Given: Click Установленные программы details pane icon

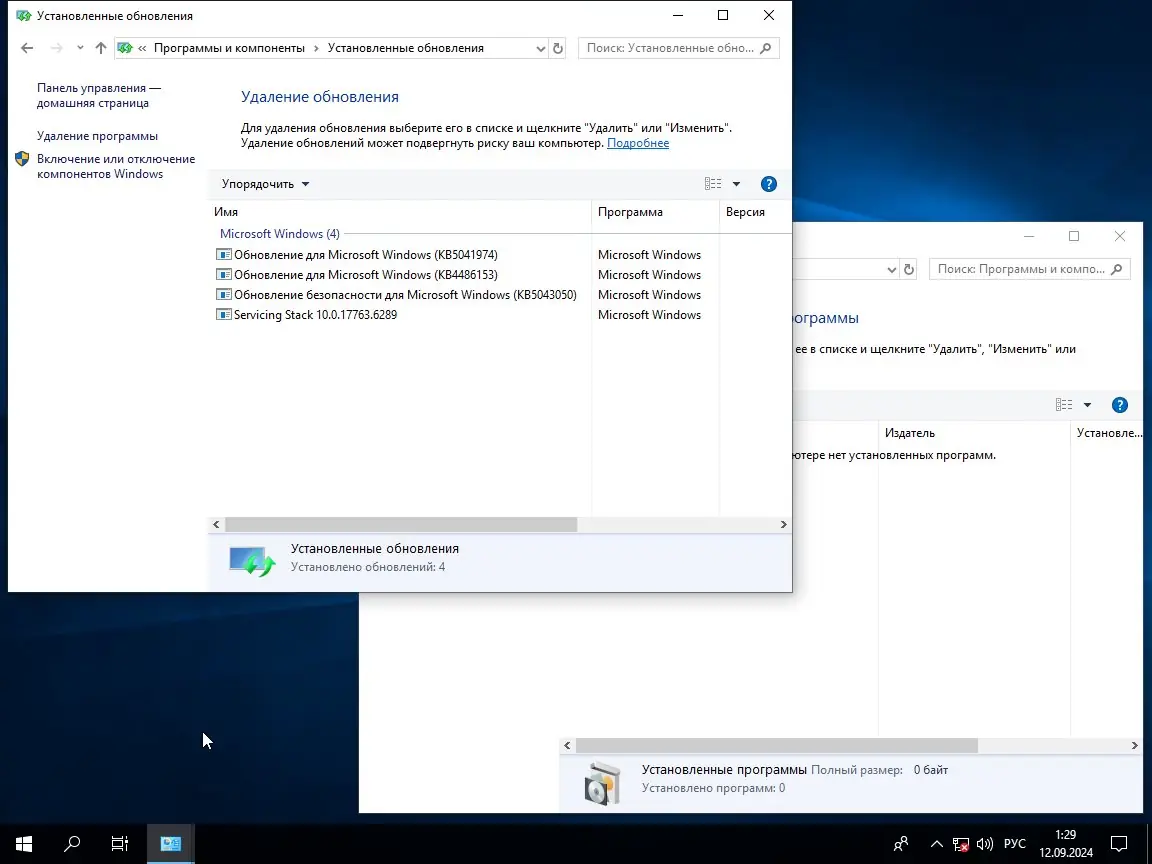Looking at the screenshot, I should [x=602, y=783].
